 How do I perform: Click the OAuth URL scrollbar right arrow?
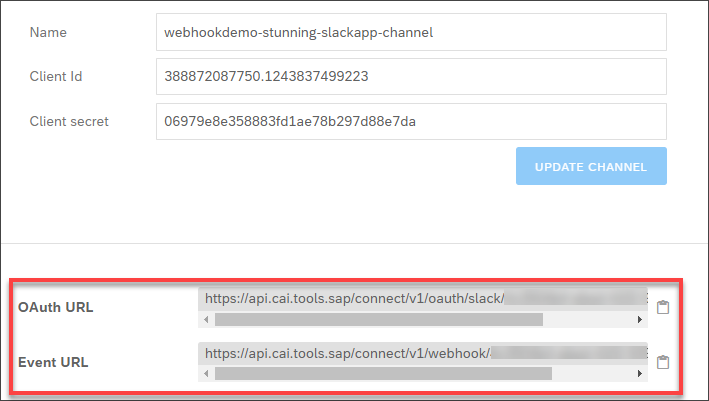pos(640,320)
